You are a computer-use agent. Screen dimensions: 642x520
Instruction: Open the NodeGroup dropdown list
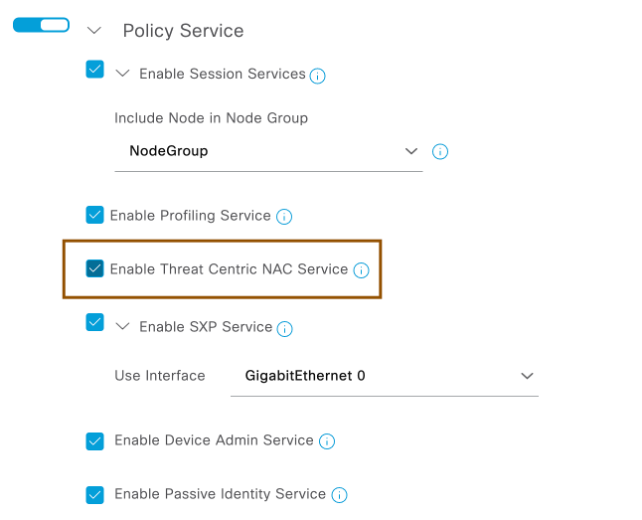click(x=269, y=151)
